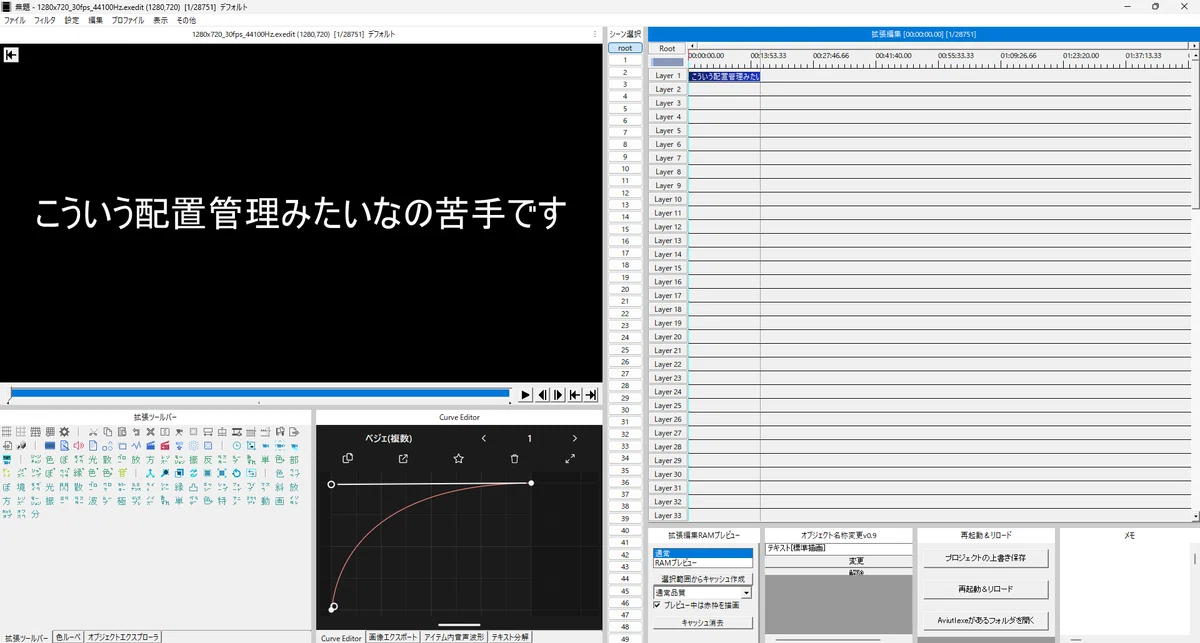Select the こういう配置管理みたい text object on timeline
The height and width of the screenshot is (643, 1200).
point(724,76)
